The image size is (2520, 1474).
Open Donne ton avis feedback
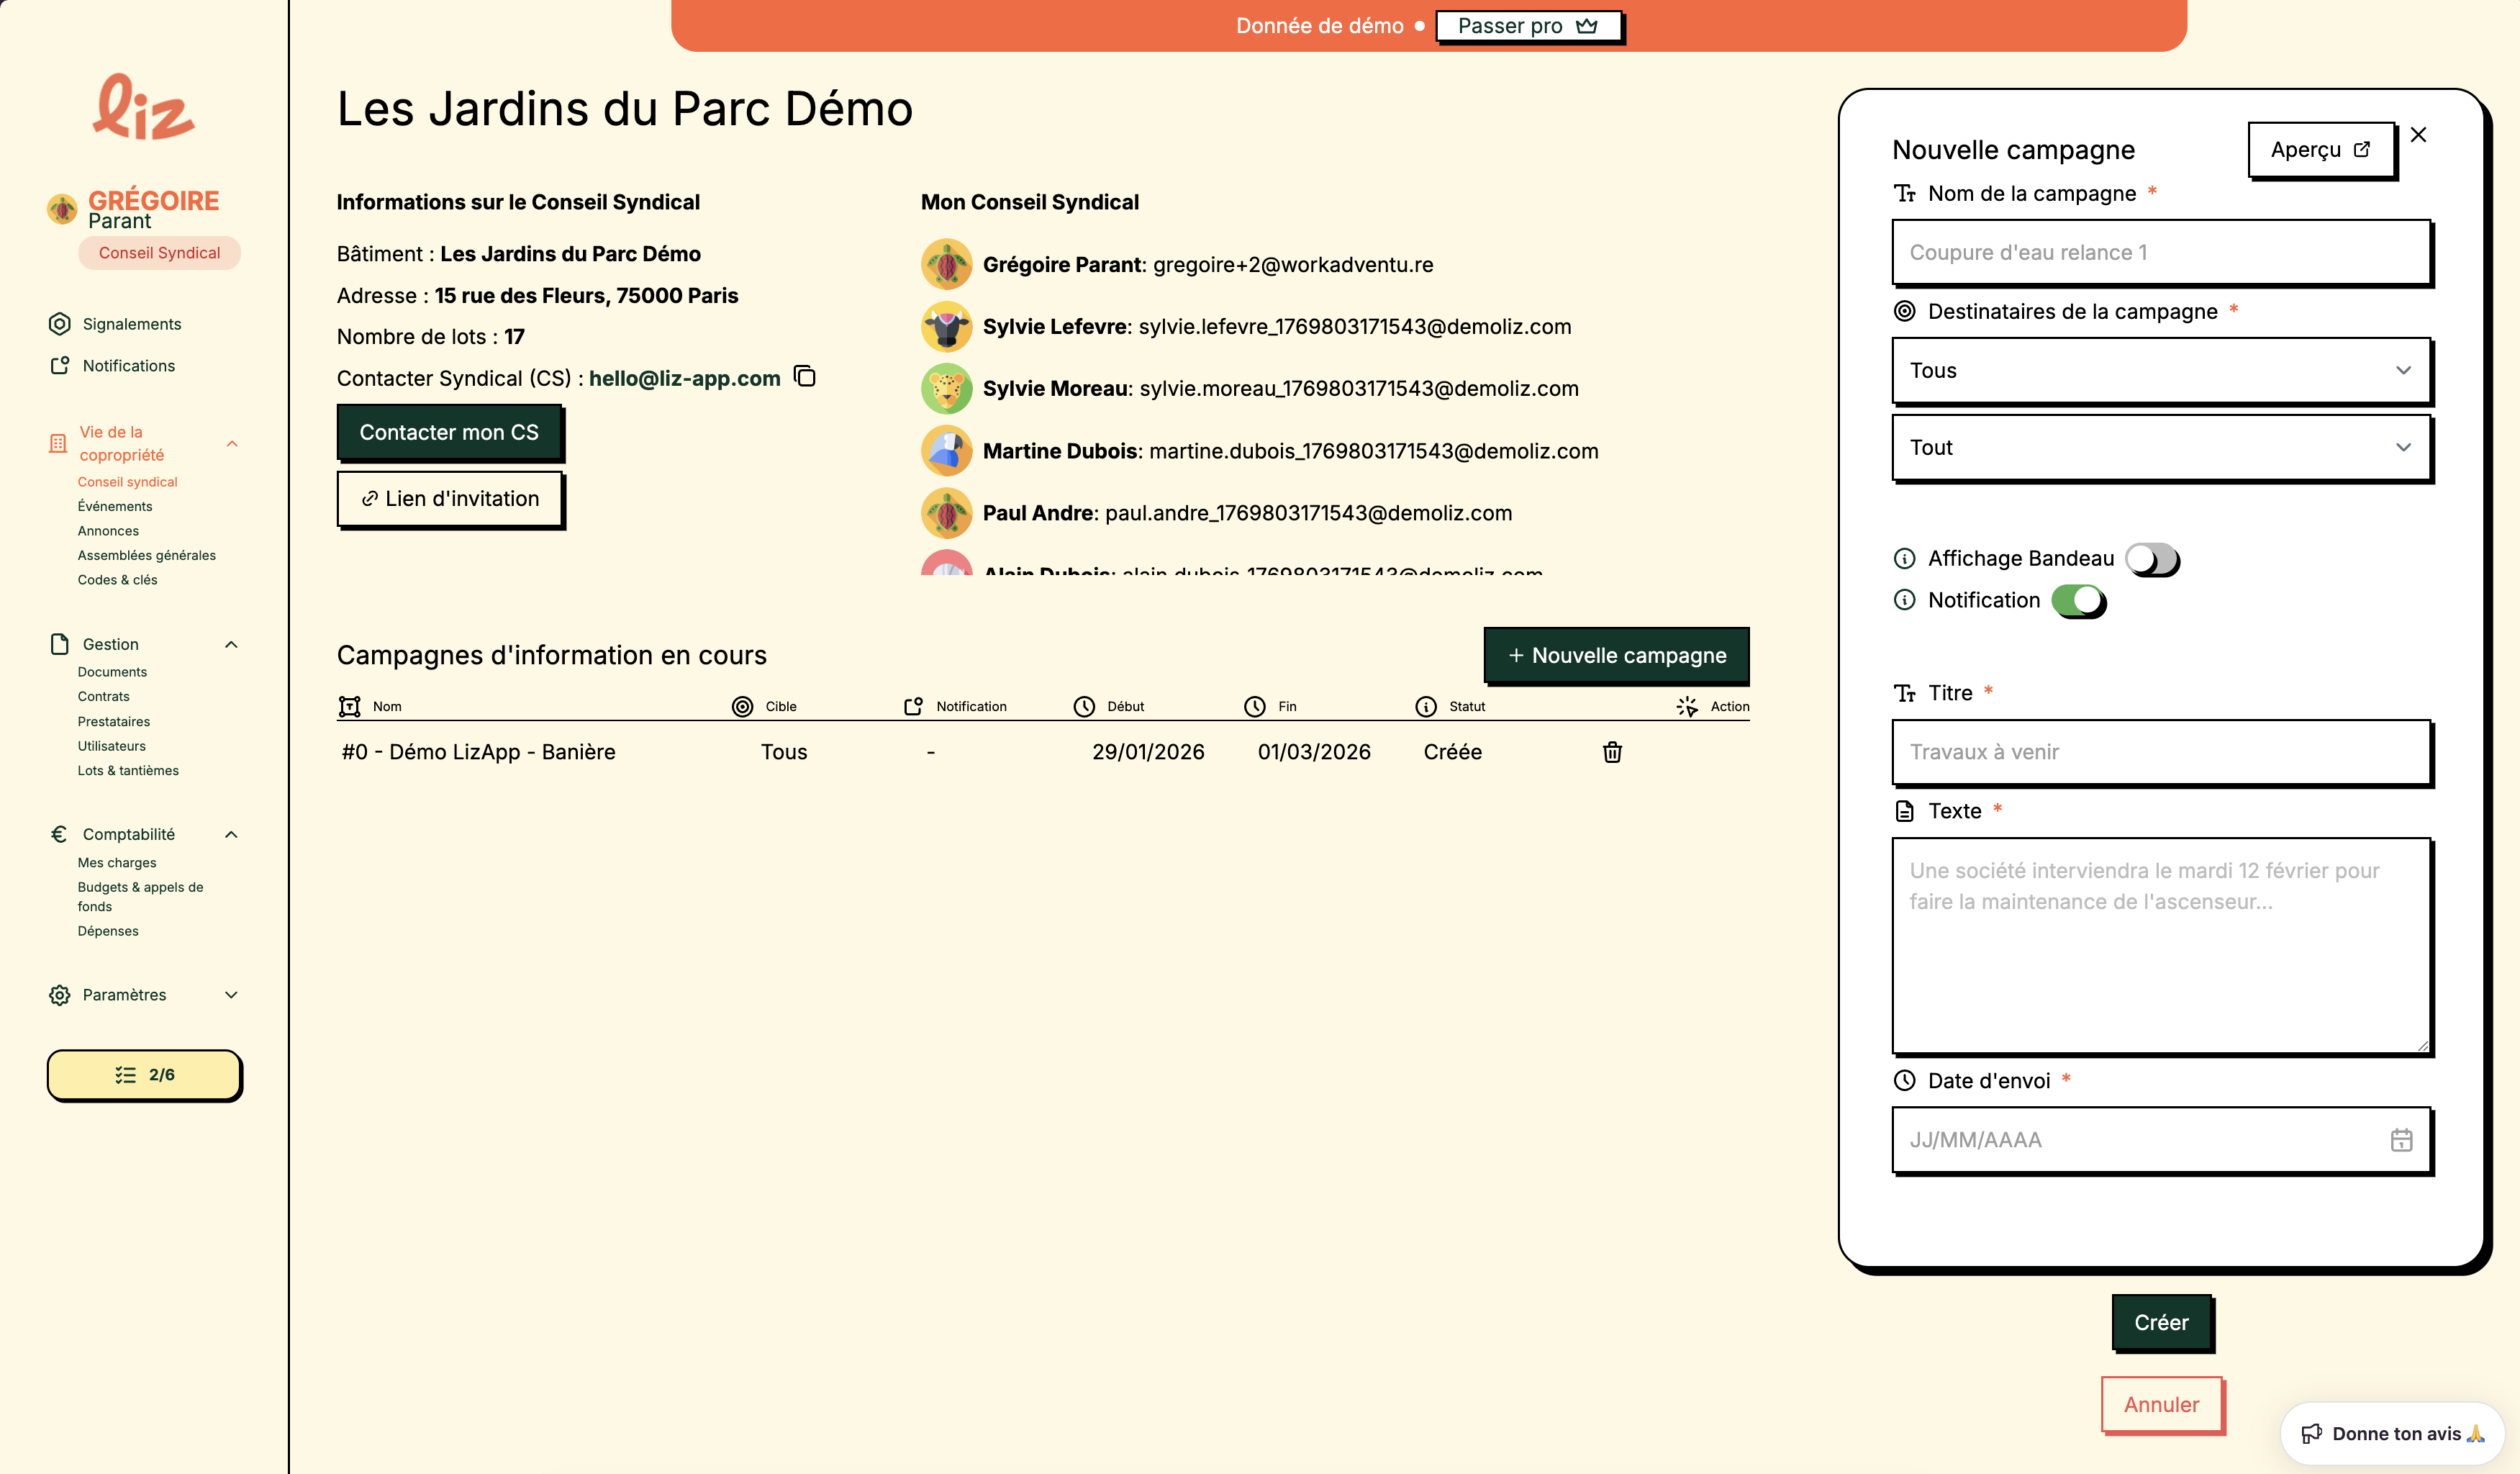(x=2392, y=1433)
